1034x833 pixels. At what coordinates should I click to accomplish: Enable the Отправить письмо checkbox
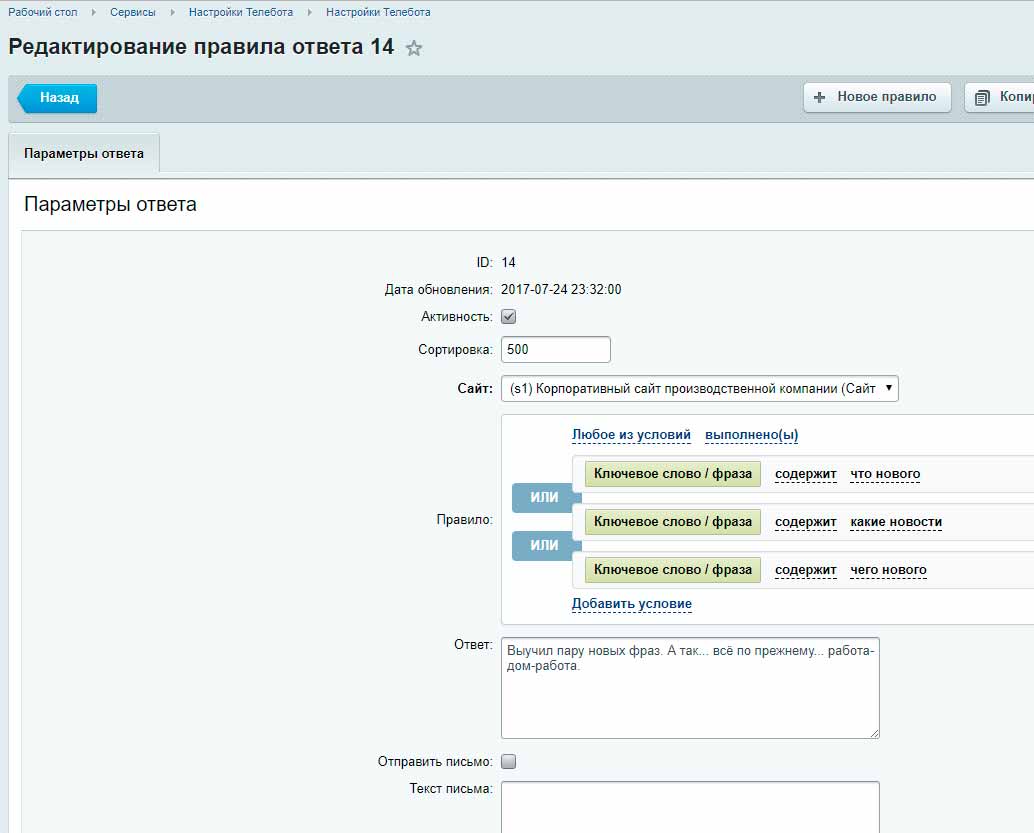pos(508,761)
